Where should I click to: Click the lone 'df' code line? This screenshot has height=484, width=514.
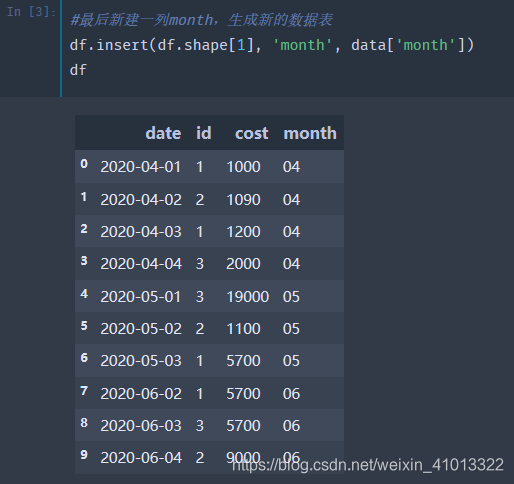click(78, 70)
